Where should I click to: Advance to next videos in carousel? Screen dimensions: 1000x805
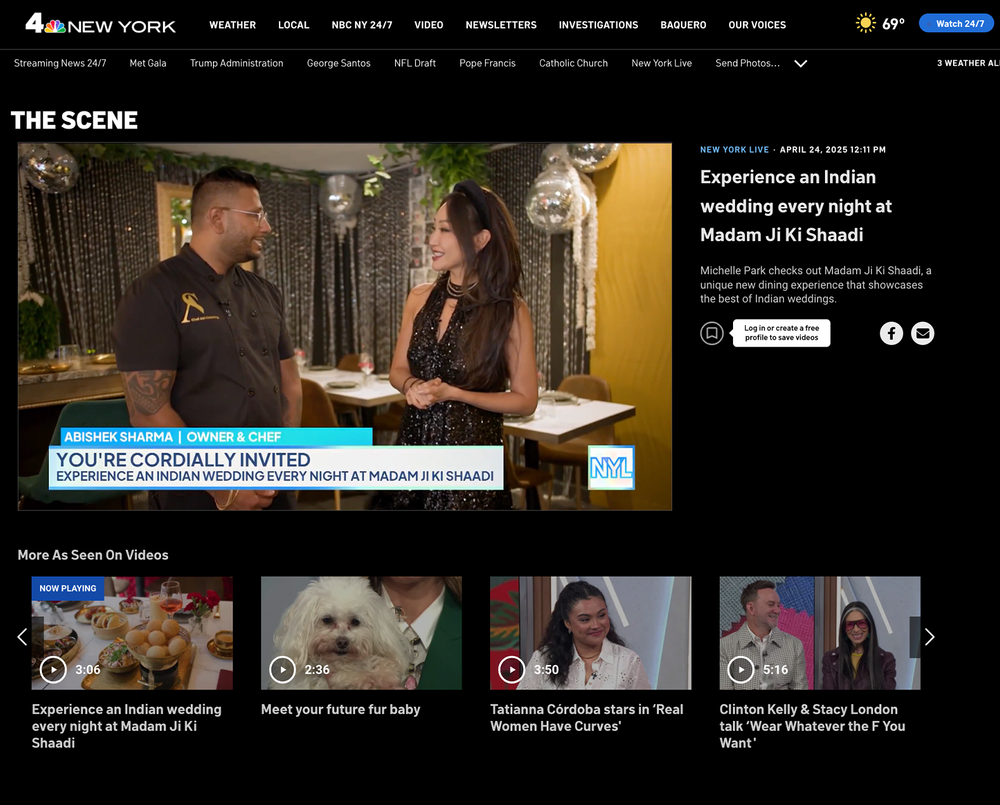[929, 637]
